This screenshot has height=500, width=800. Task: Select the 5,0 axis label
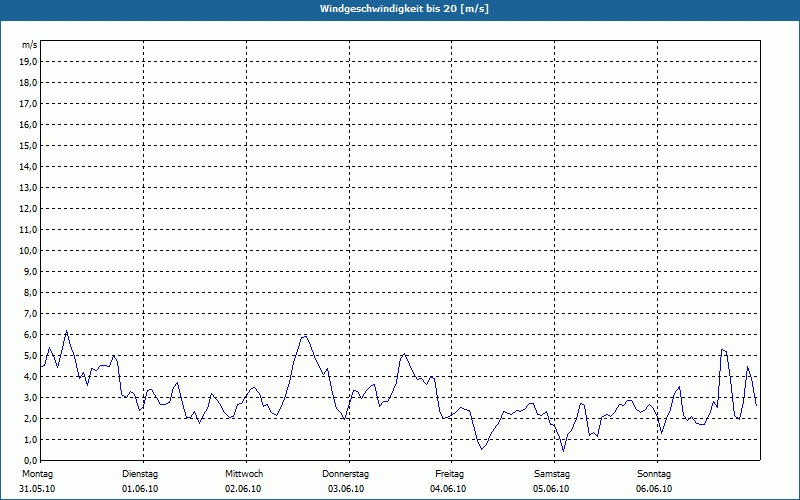coord(31,355)
